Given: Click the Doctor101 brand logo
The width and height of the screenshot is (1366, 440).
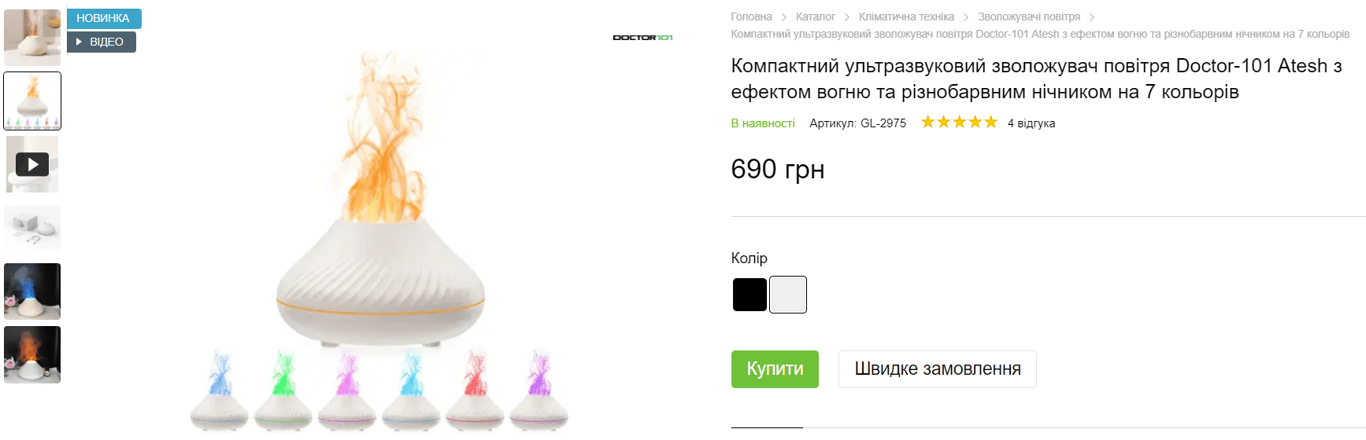Looking at the screenshot, I should (643, 38).
